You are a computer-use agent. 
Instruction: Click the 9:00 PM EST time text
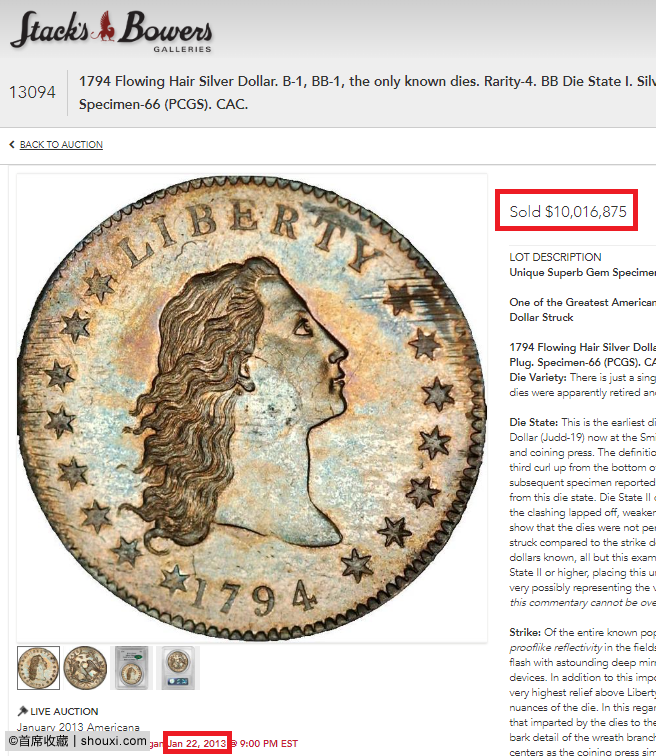(268, 743)
